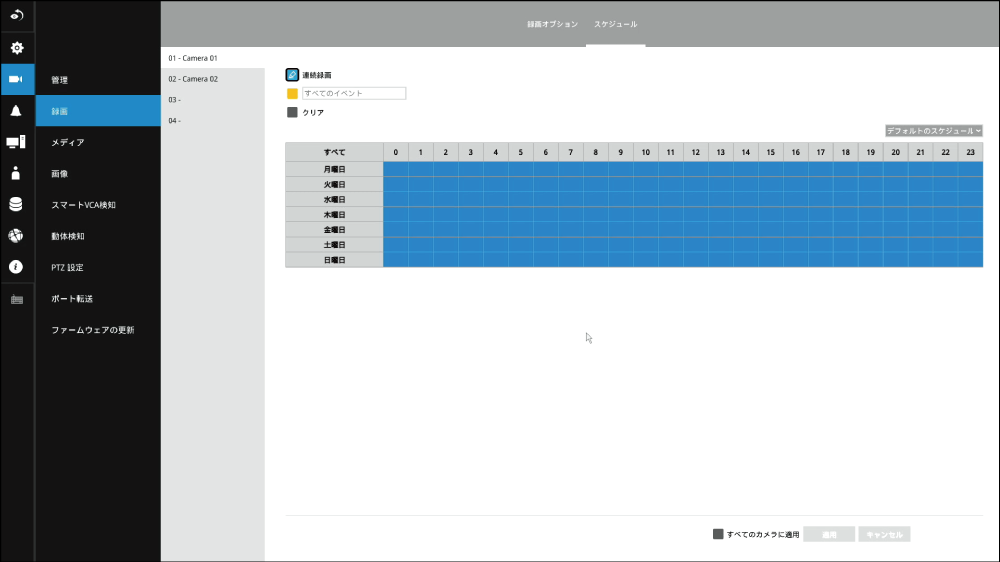Check the すべてのカメラに適用 checkbox
The width and height of the screenshot is (1000, 562).
click(718, 534)
